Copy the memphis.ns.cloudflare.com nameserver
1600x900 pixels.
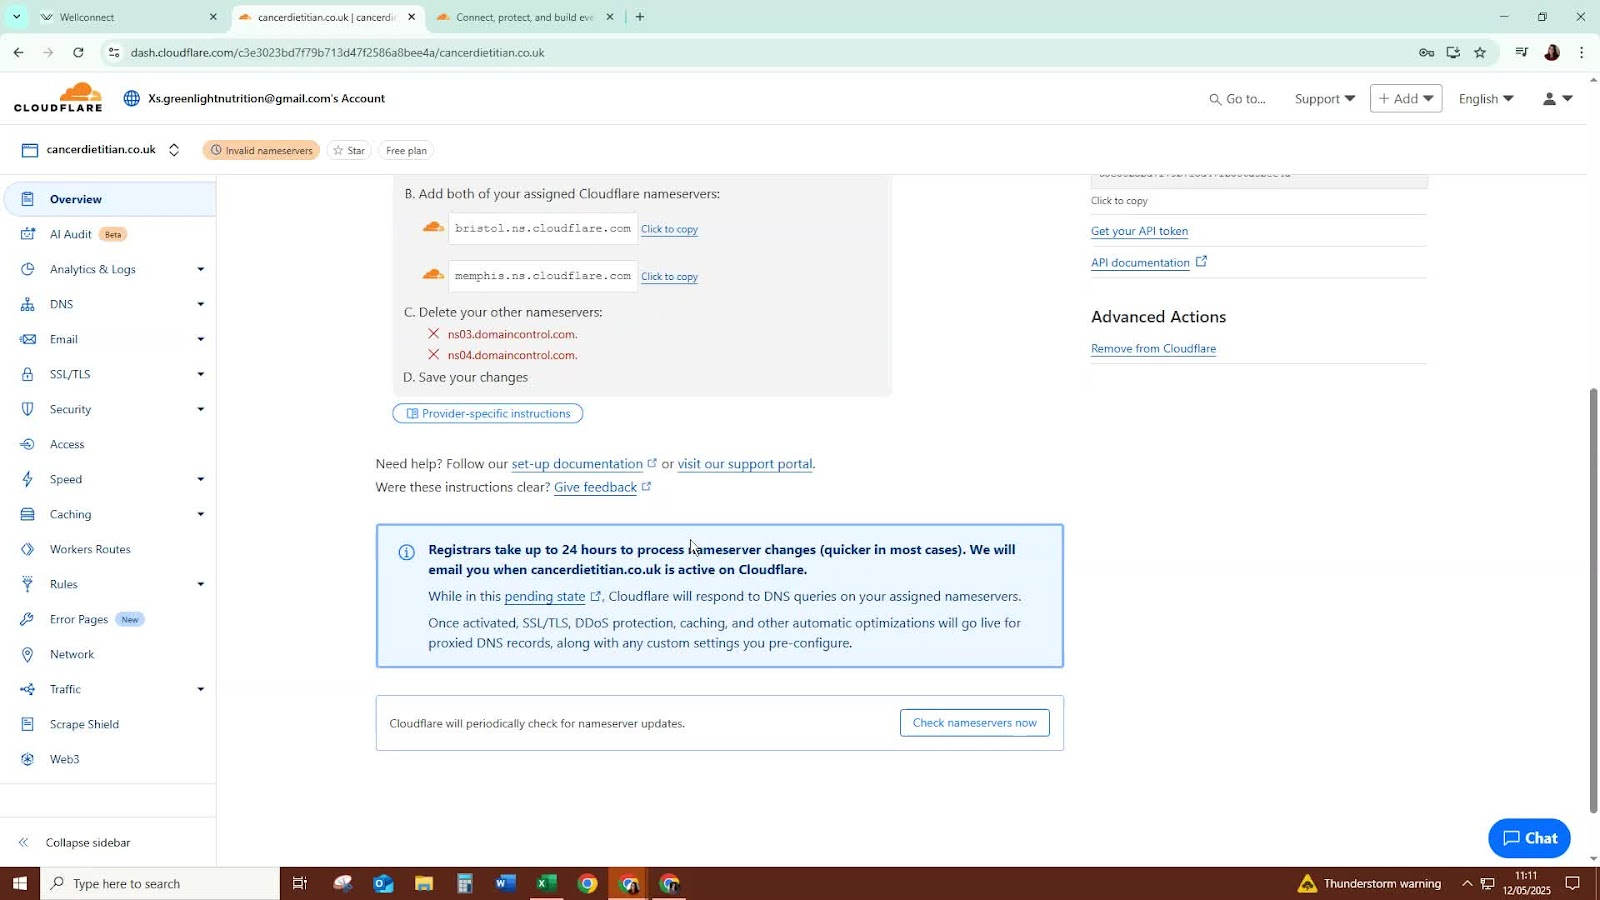point(669,277)
